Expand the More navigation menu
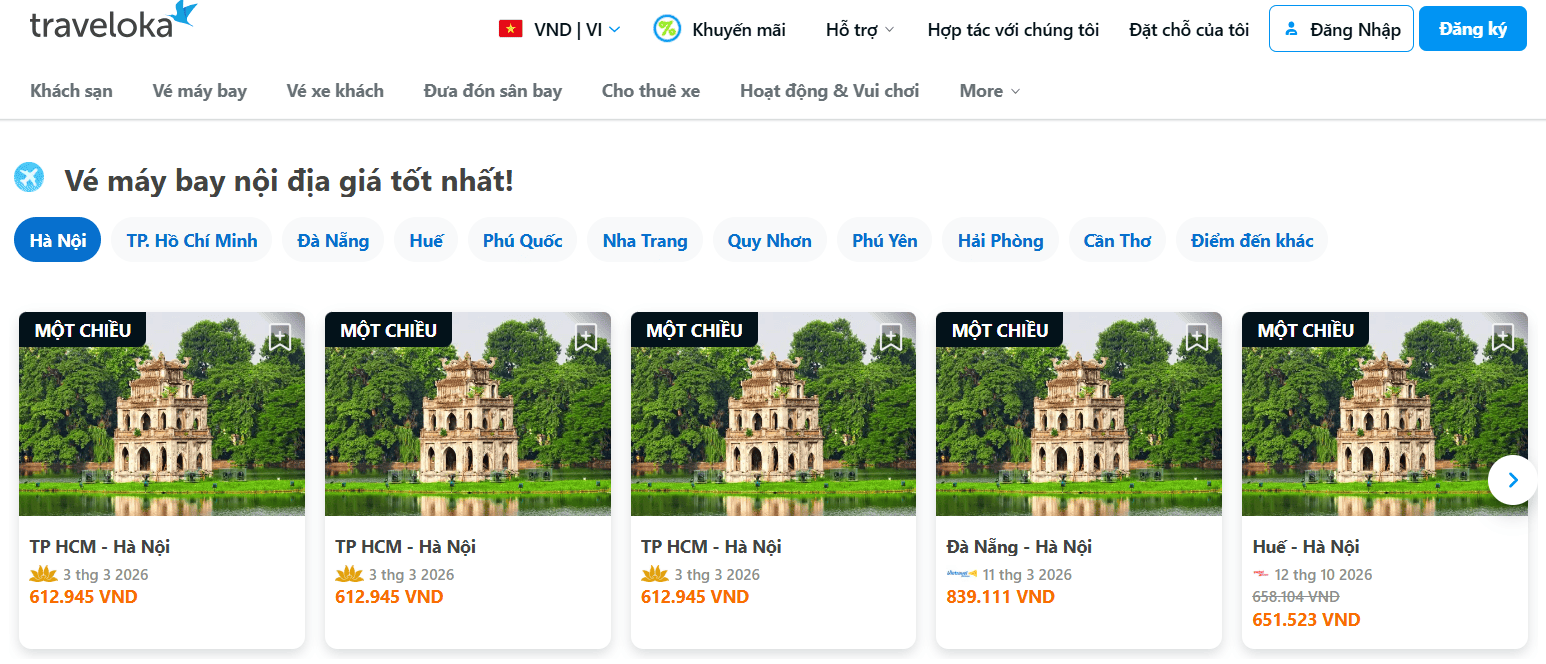The image size is (1546, 664). [x=990, y=91]
